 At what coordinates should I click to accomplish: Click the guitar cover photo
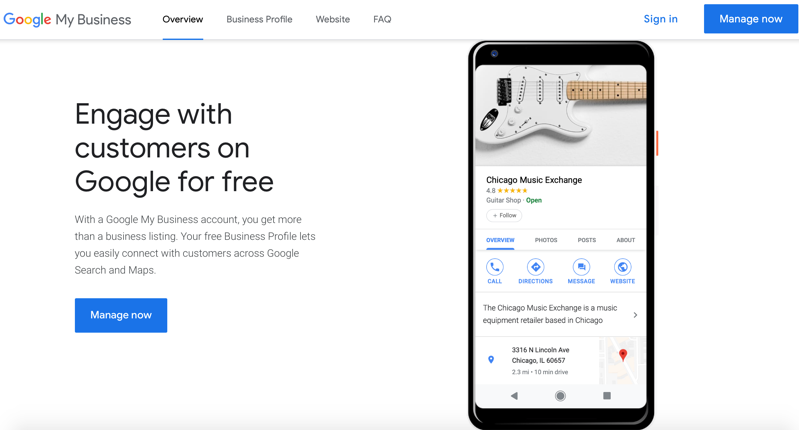pyautogui.click(x=561, y=115)
